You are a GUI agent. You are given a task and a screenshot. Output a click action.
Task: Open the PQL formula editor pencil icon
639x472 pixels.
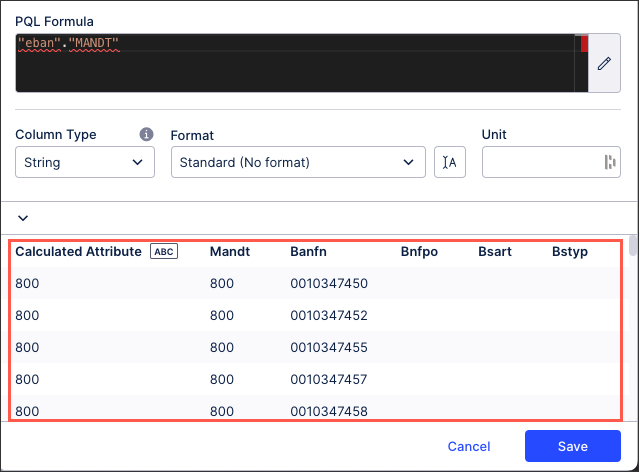point(604,63)
